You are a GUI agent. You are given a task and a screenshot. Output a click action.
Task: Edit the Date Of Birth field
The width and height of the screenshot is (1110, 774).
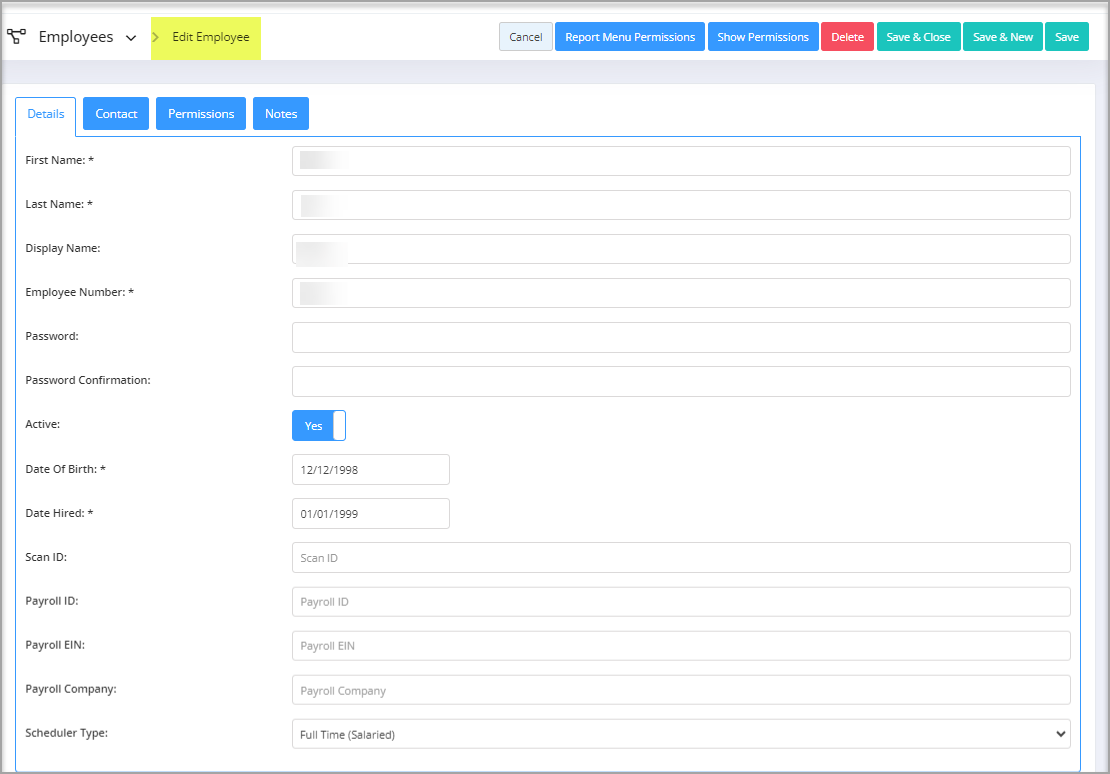click(371, 469)
